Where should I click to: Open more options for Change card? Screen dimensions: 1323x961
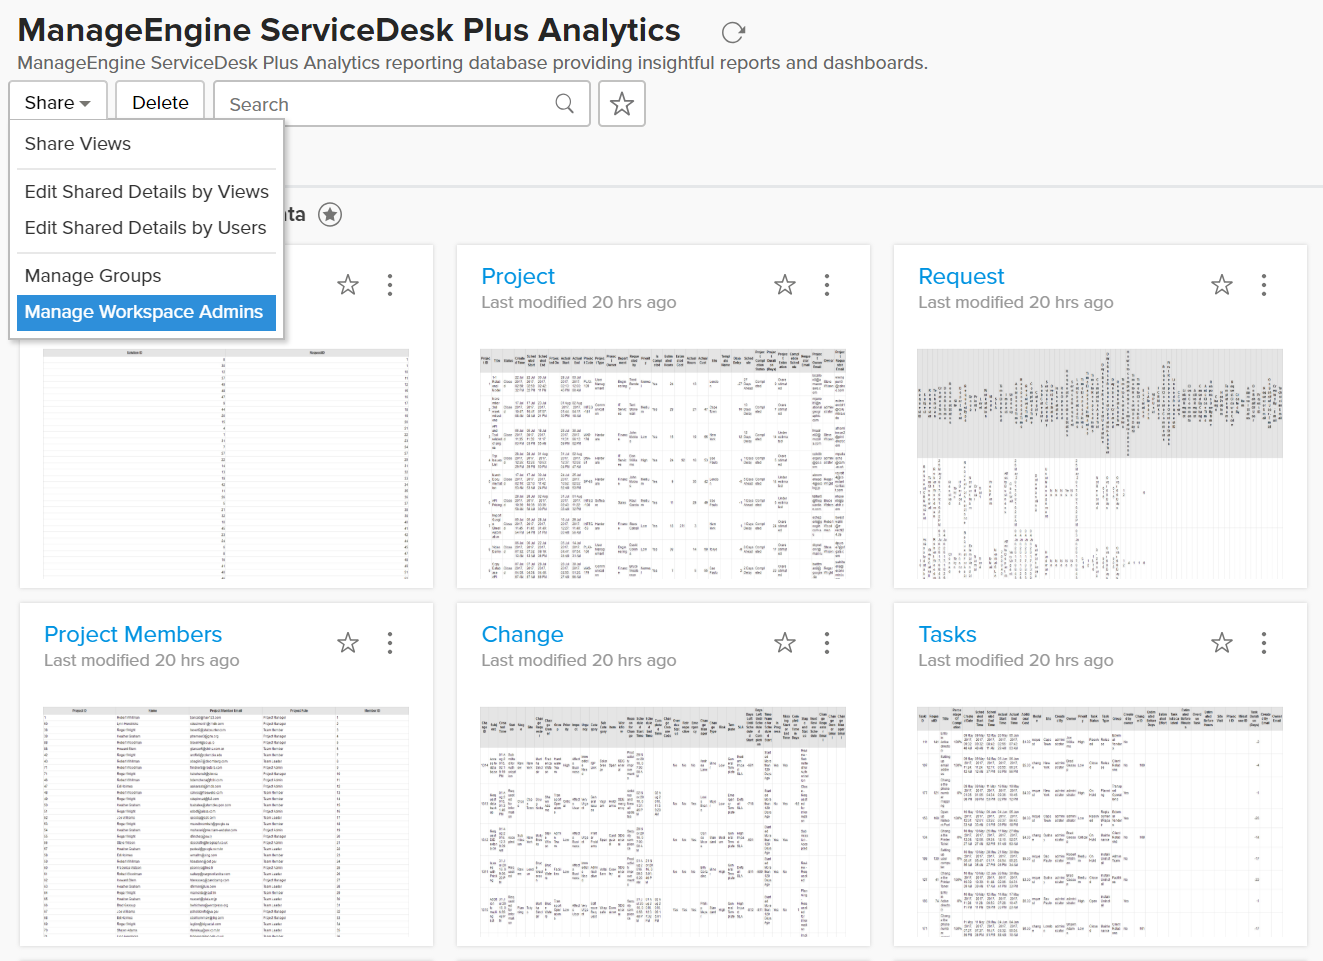(x=827, y=643)
